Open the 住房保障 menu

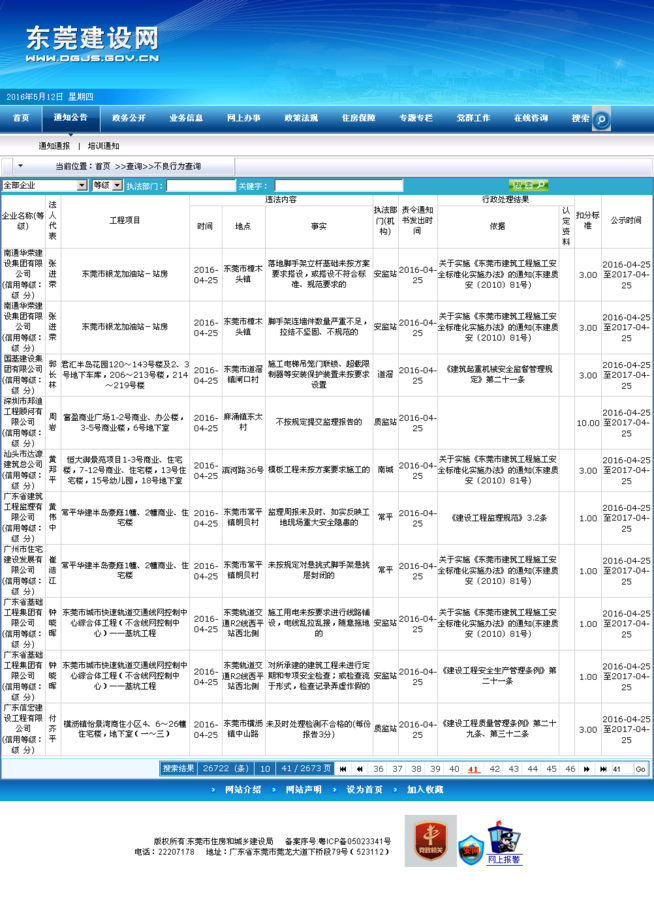click(x=358, y=118)
